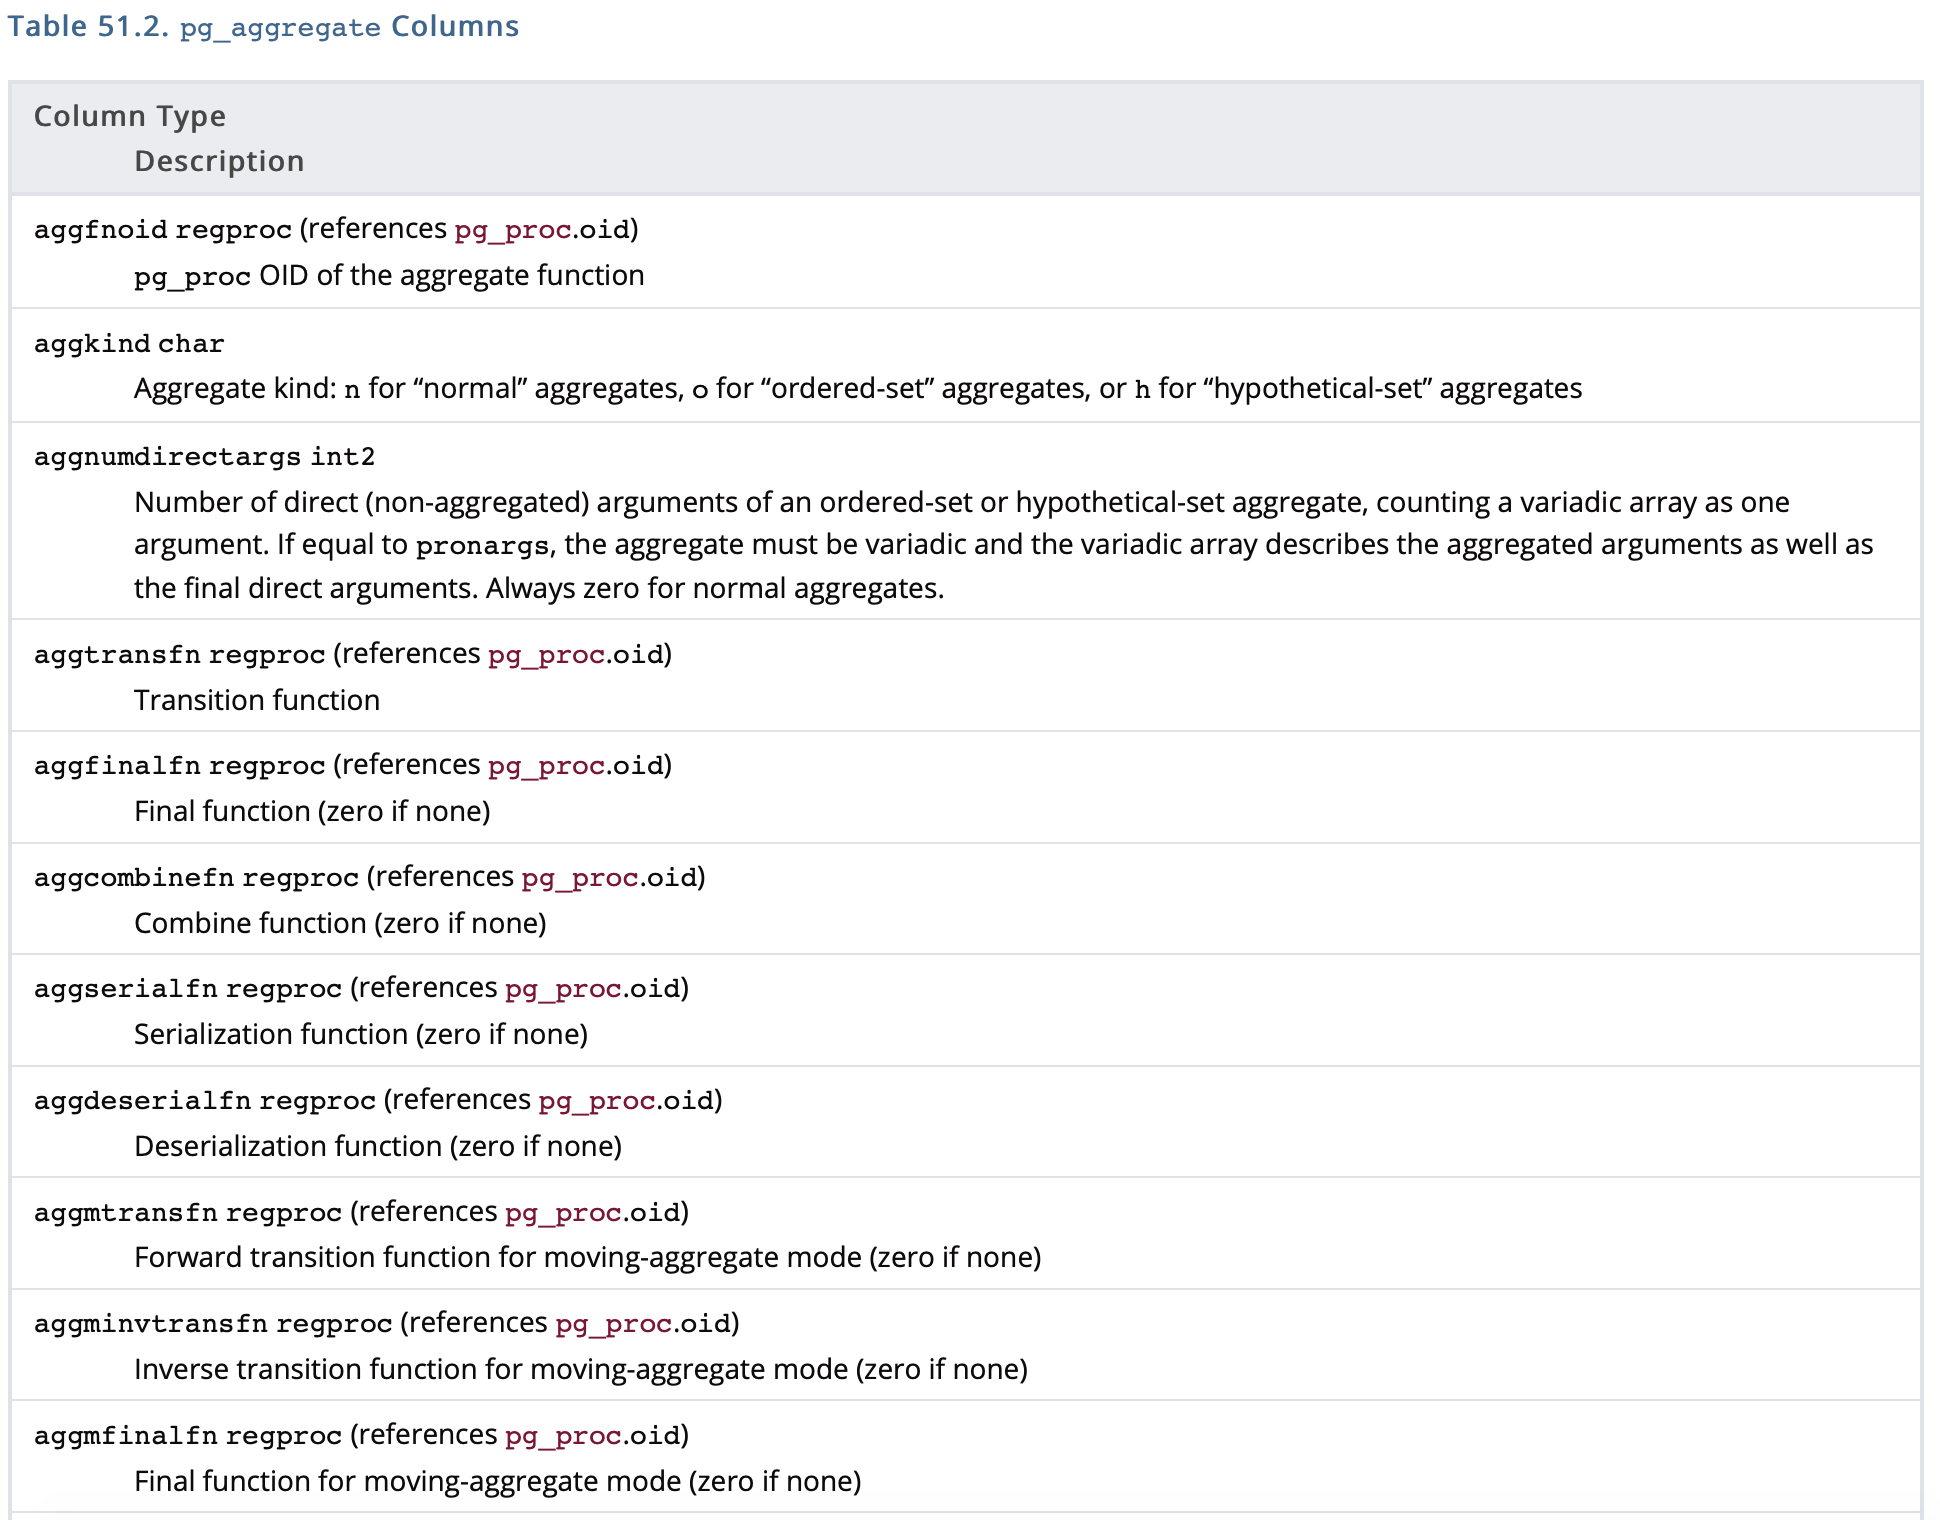Click the Table 51.2 pg_aggregate Columns title
The image size is (1940, 1520).
click(x=263, y=26)
